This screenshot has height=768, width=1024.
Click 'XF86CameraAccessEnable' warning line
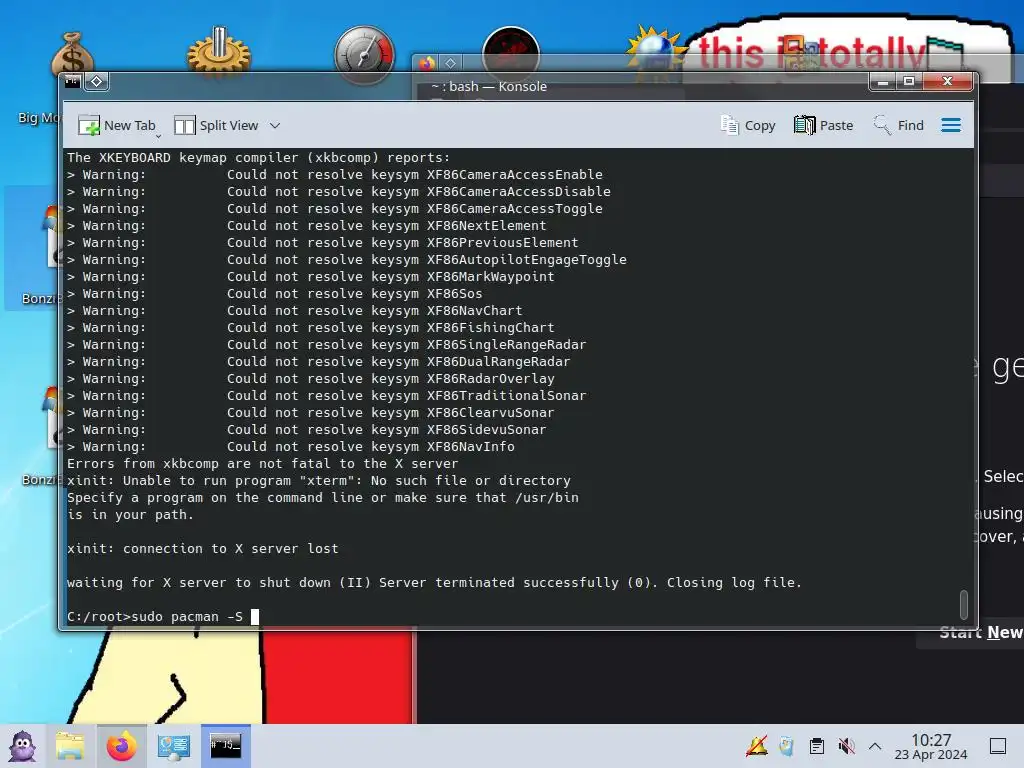pos(335,174)
